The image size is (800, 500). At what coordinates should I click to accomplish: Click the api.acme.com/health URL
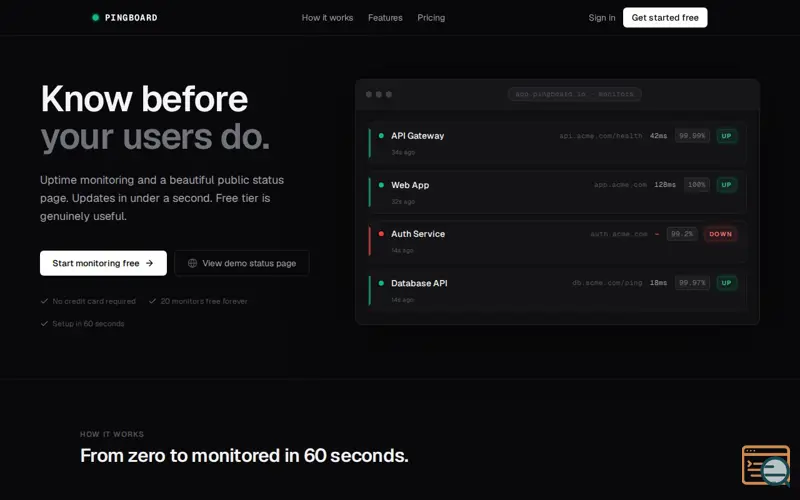(601, 136)
